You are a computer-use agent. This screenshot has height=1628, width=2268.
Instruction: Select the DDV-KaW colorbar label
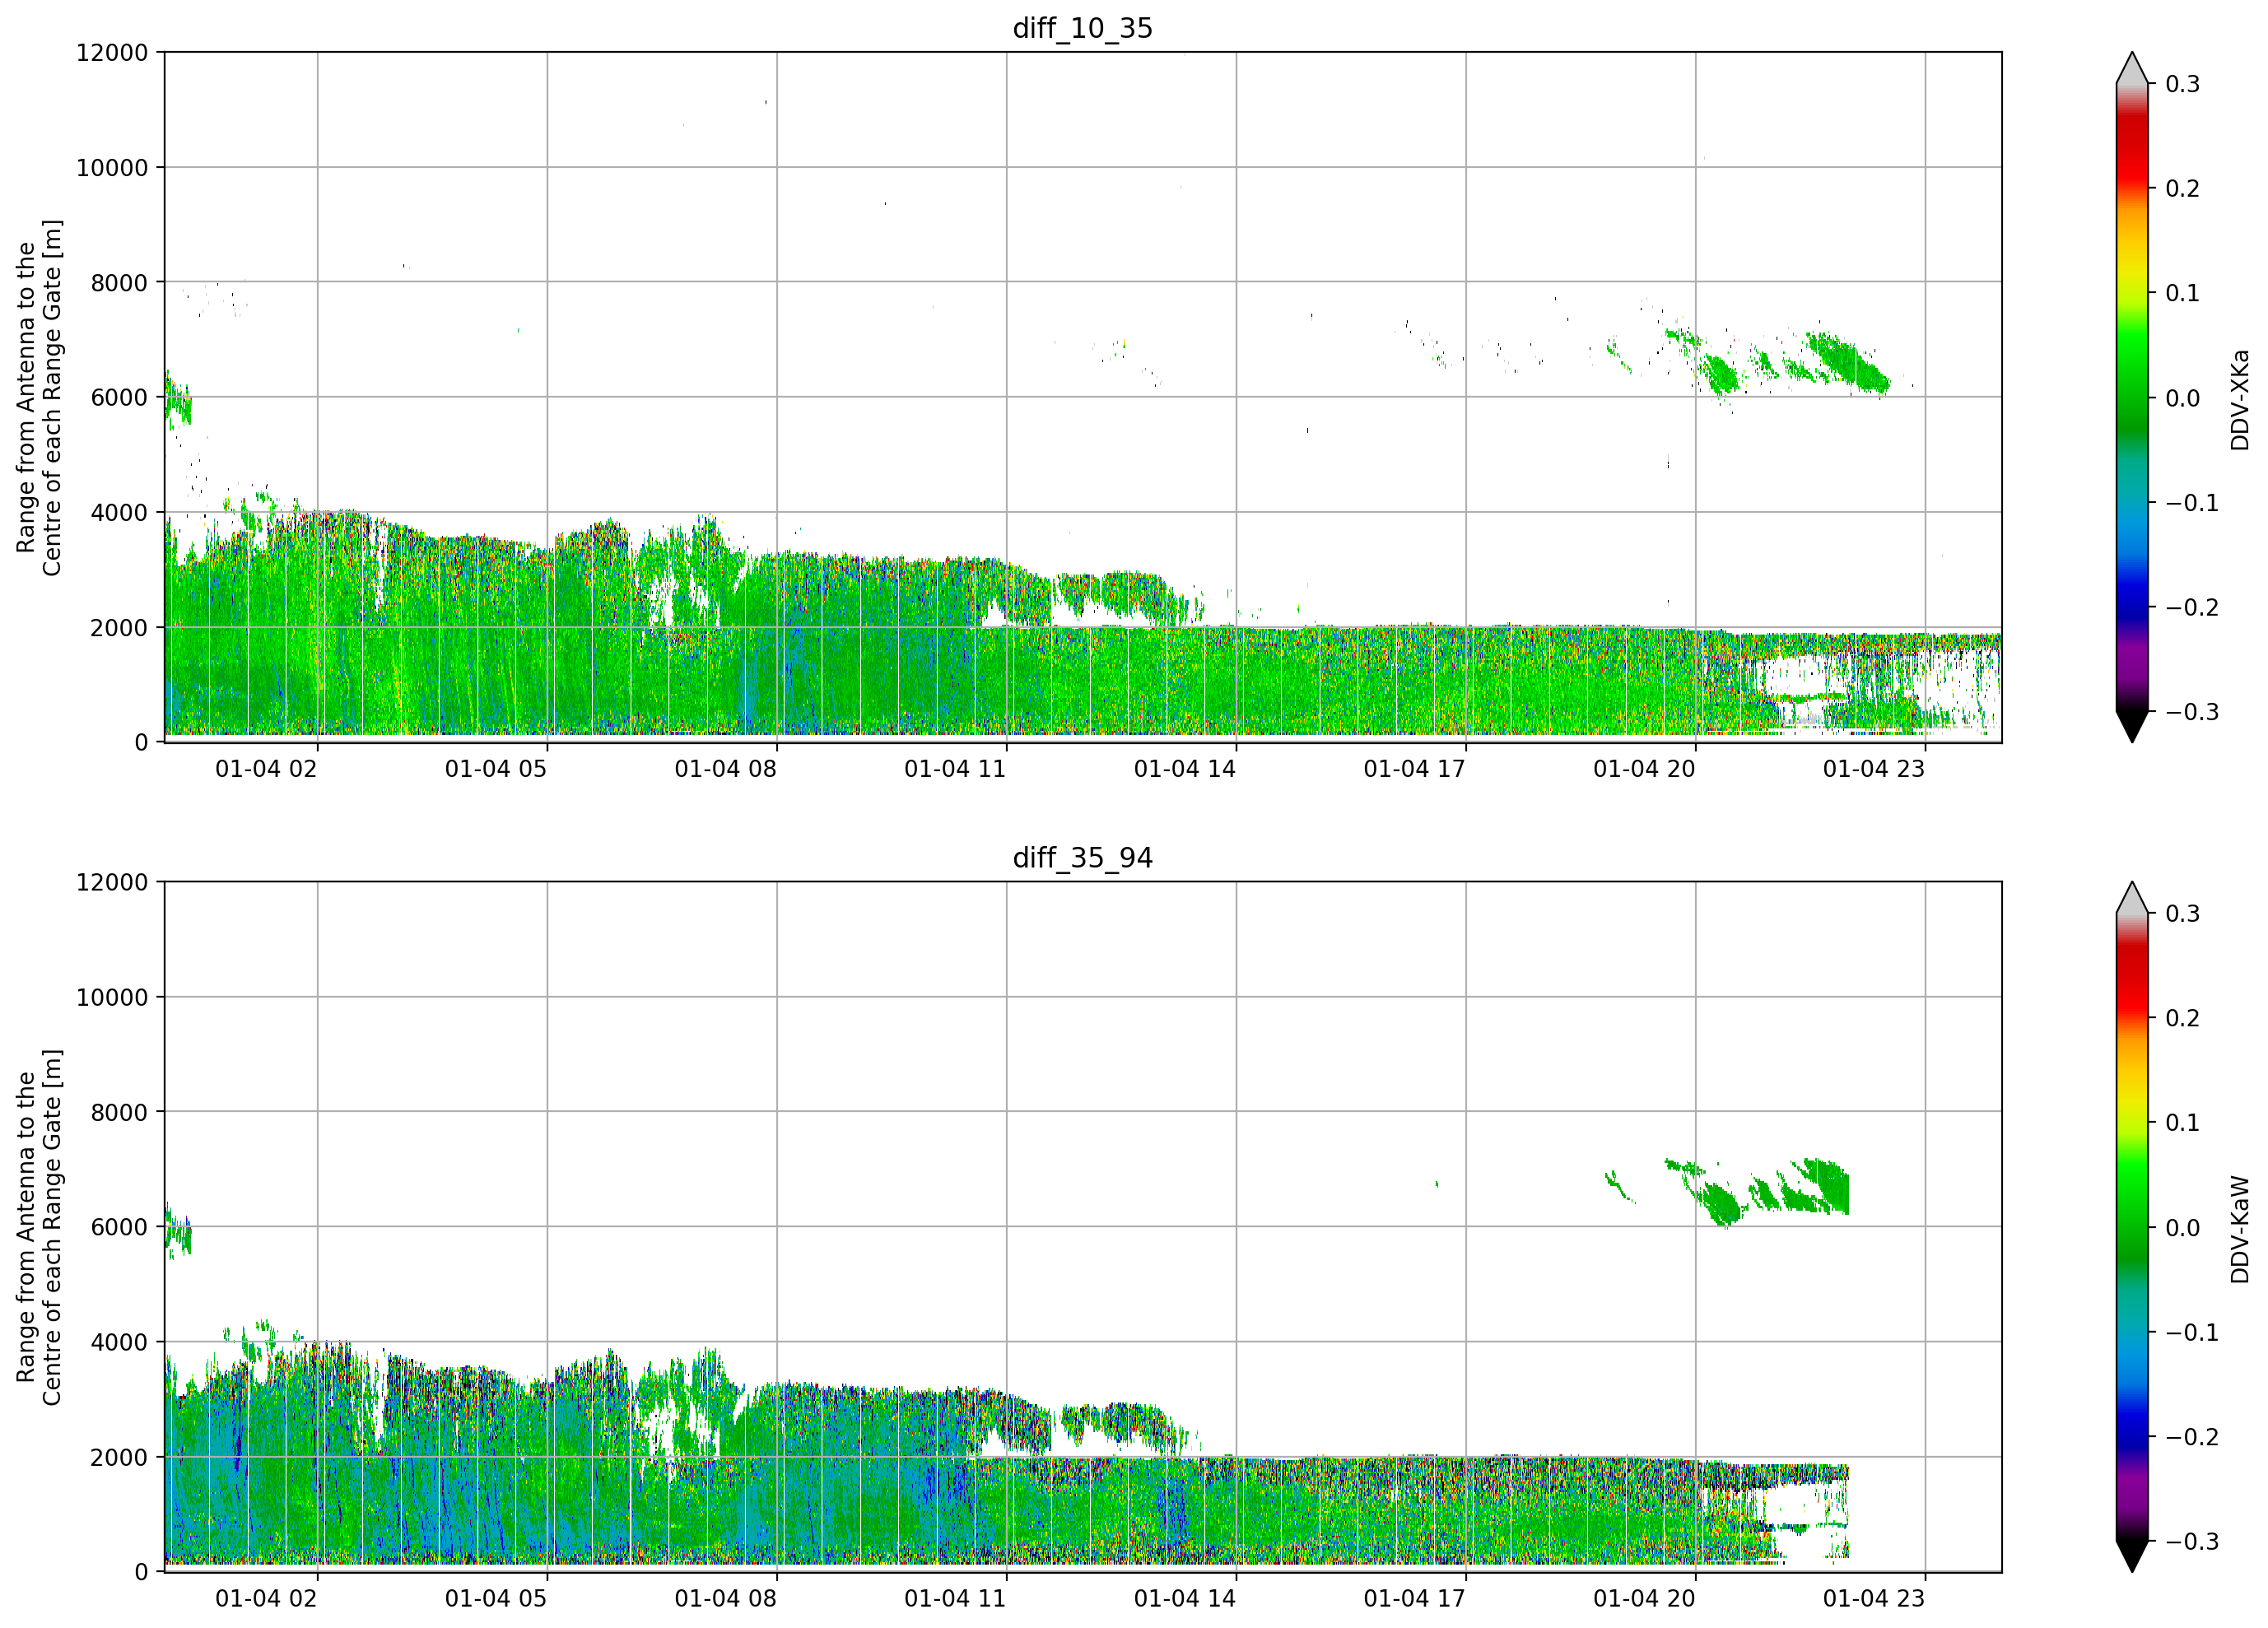2239,1230
